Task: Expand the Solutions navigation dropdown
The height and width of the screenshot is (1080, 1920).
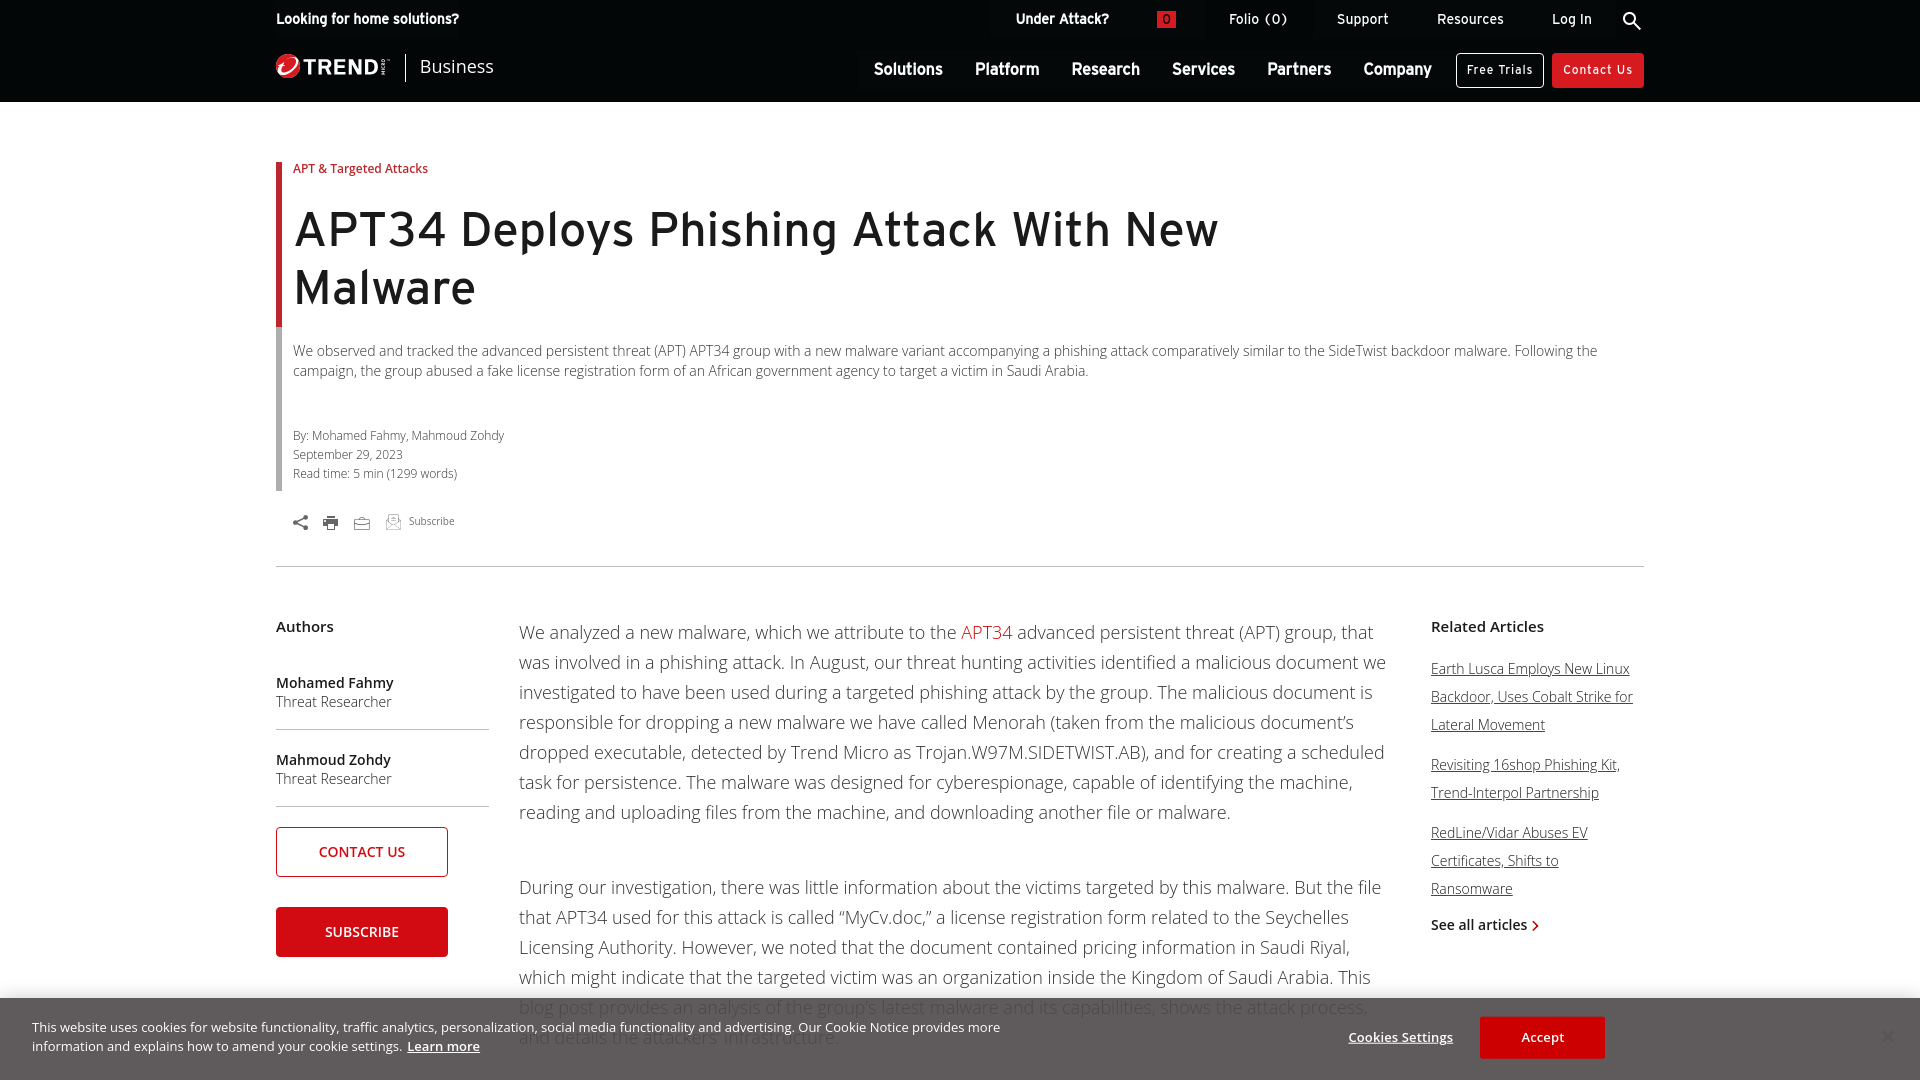Action: coord(907,70)
